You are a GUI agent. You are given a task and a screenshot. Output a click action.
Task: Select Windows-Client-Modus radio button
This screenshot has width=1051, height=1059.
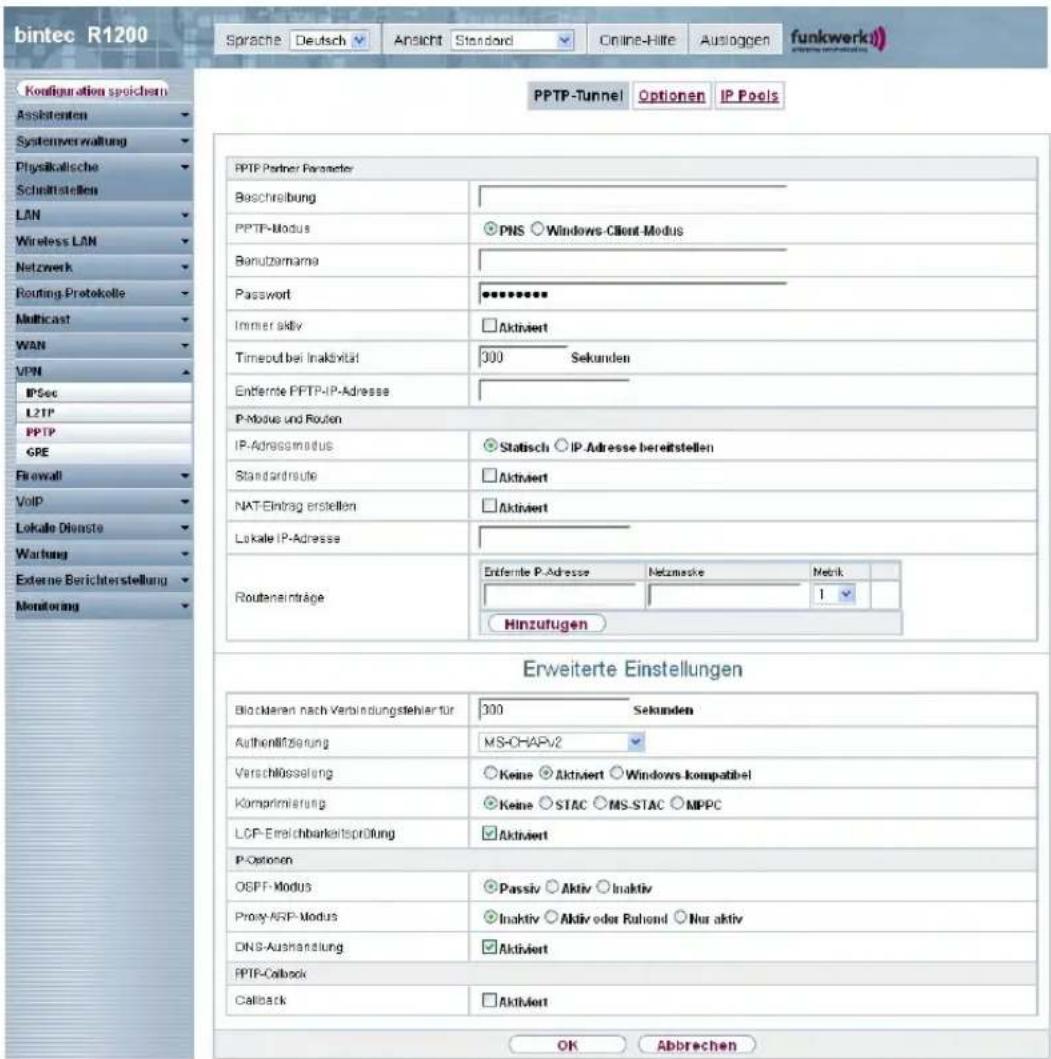[x=537, y=229]
